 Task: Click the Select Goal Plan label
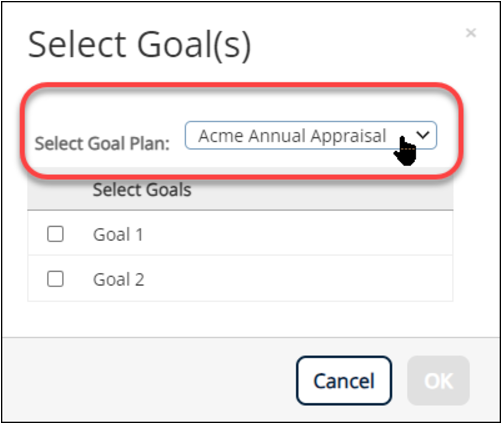coord(102,143)
